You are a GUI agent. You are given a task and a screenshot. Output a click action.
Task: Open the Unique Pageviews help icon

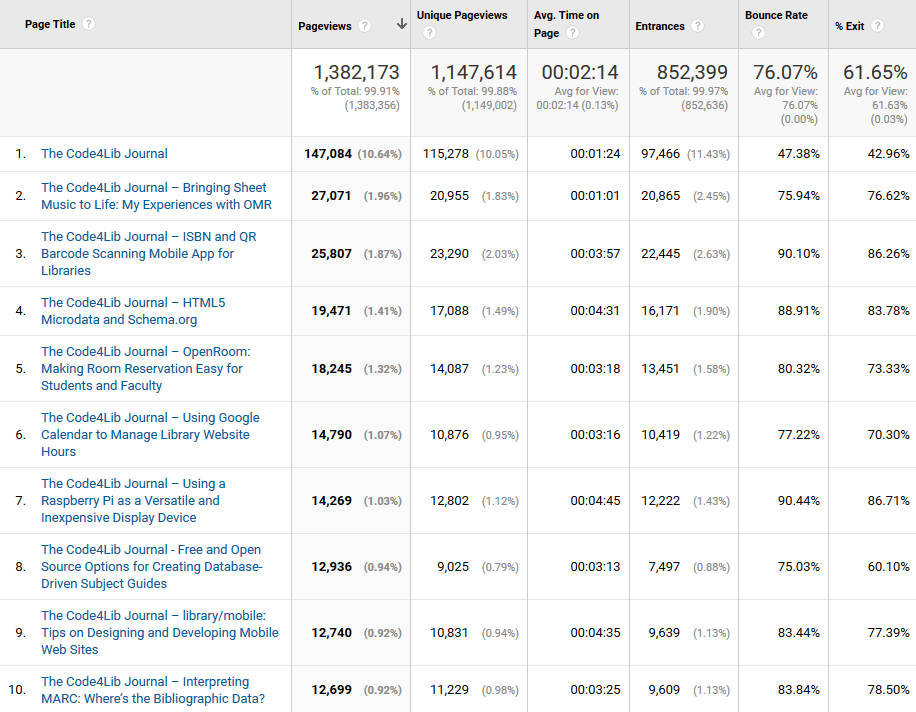(429, 33)
